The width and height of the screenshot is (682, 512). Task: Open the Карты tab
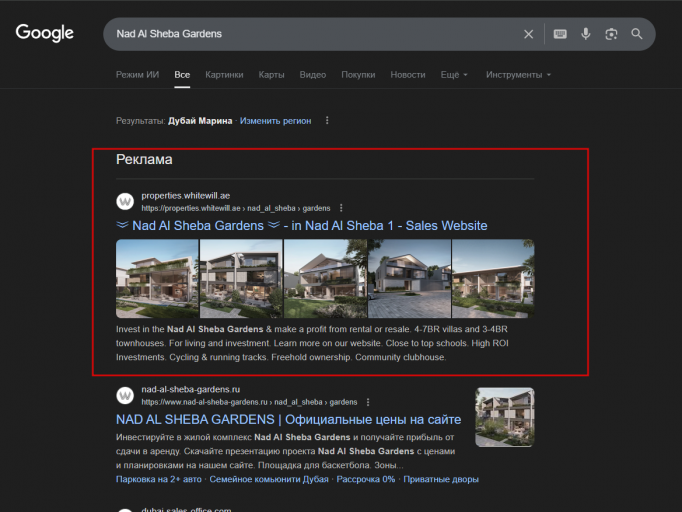271,75
